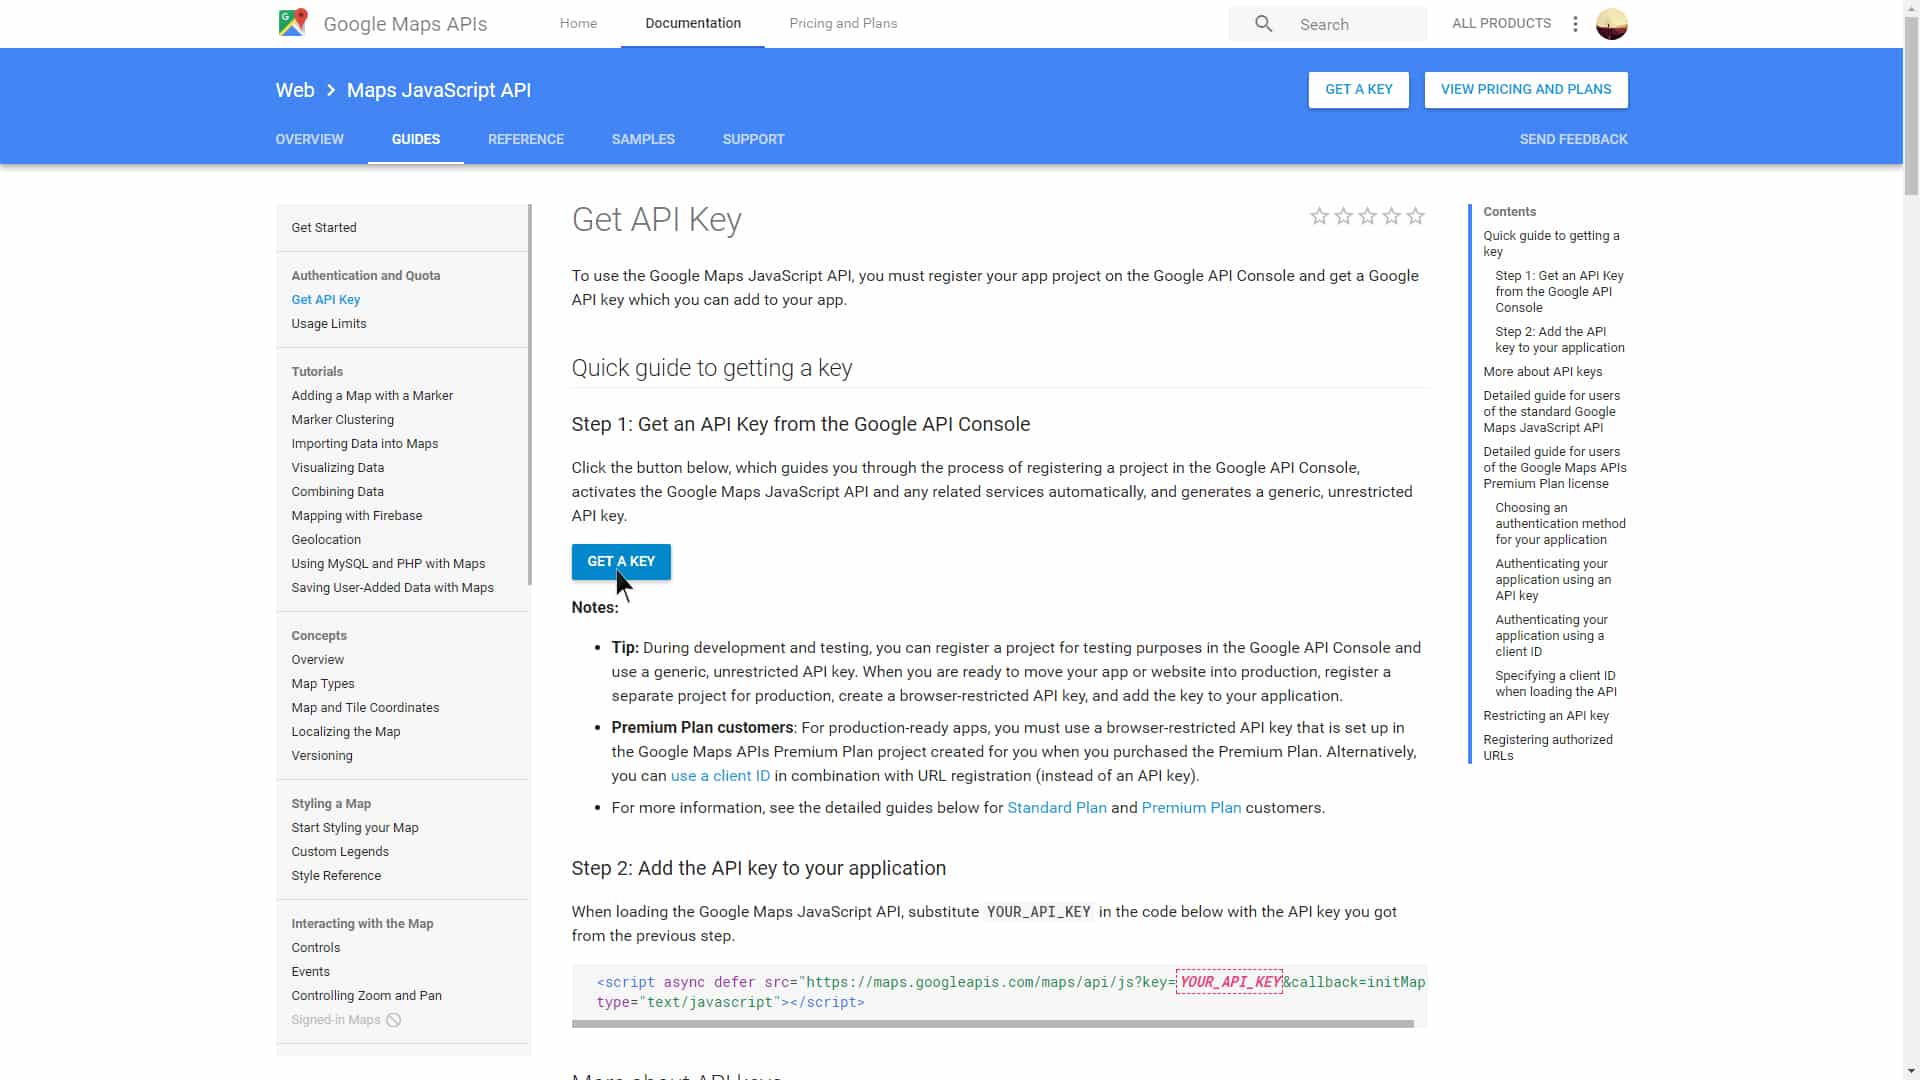Screen dimensions: 1920x1080
Task: Click VIEW PRICING AND PLANS button
Action: (x=1526, y=89)
